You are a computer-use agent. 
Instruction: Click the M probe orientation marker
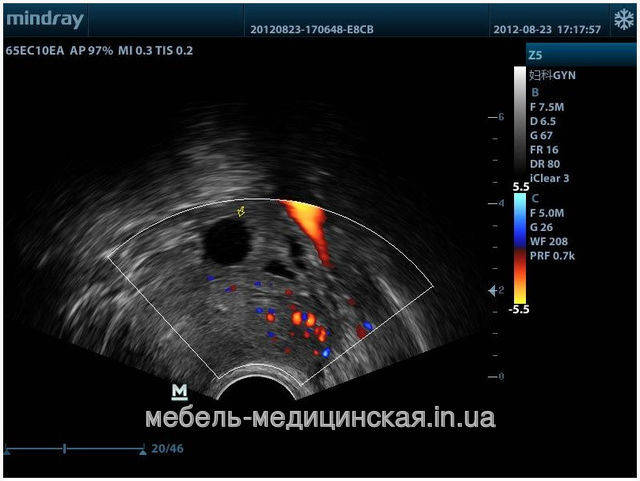click(x=180, y=389)
